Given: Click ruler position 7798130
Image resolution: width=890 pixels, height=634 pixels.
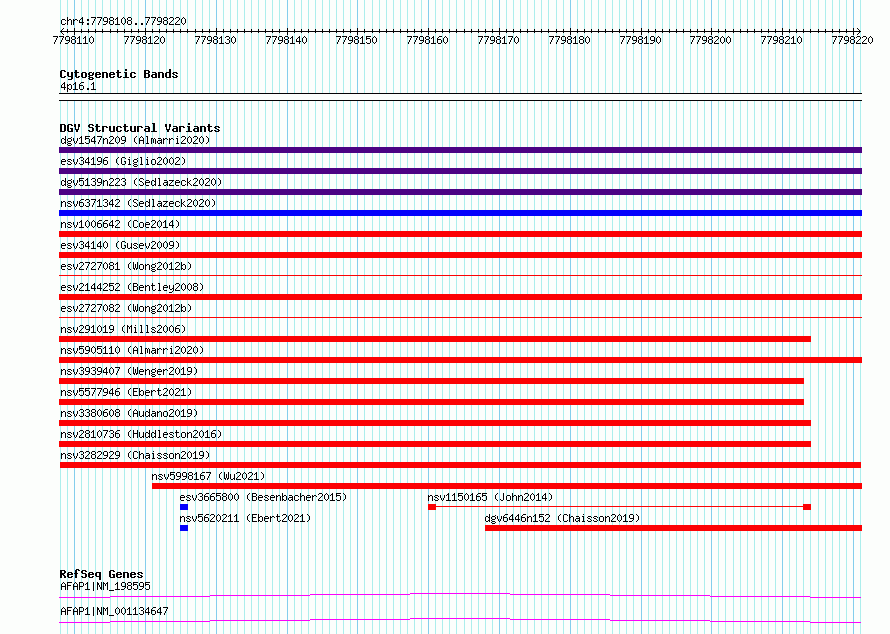Looking at the screenshot, I should (215, 40).
